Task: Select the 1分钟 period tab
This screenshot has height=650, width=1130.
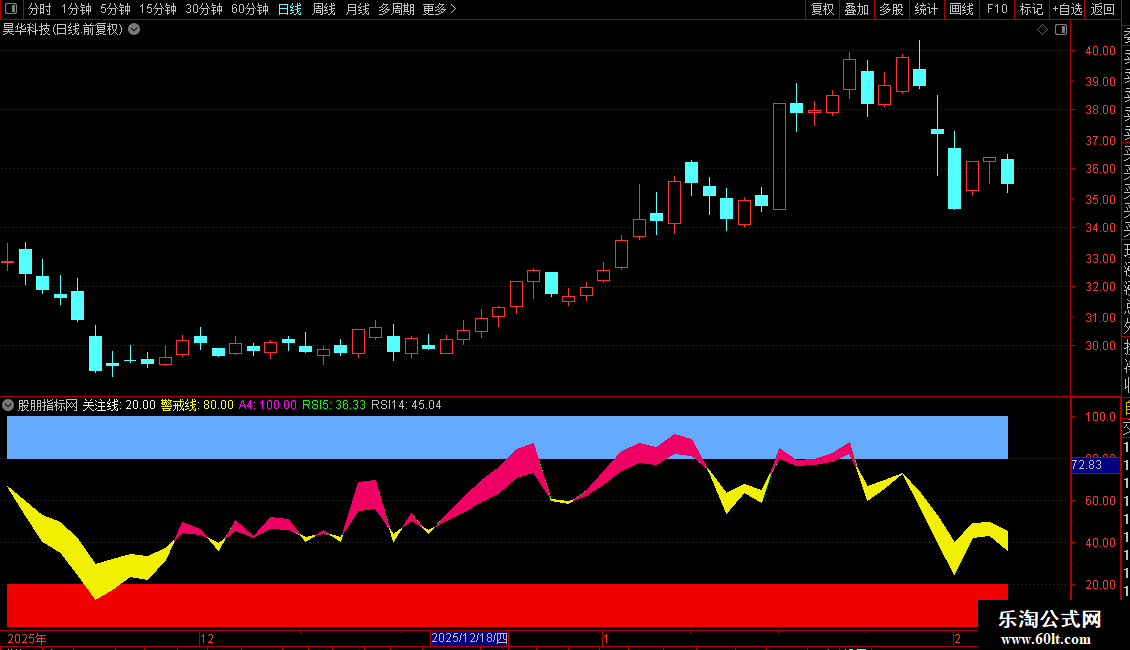Action: pyautogui.click(x=76, y=9)
